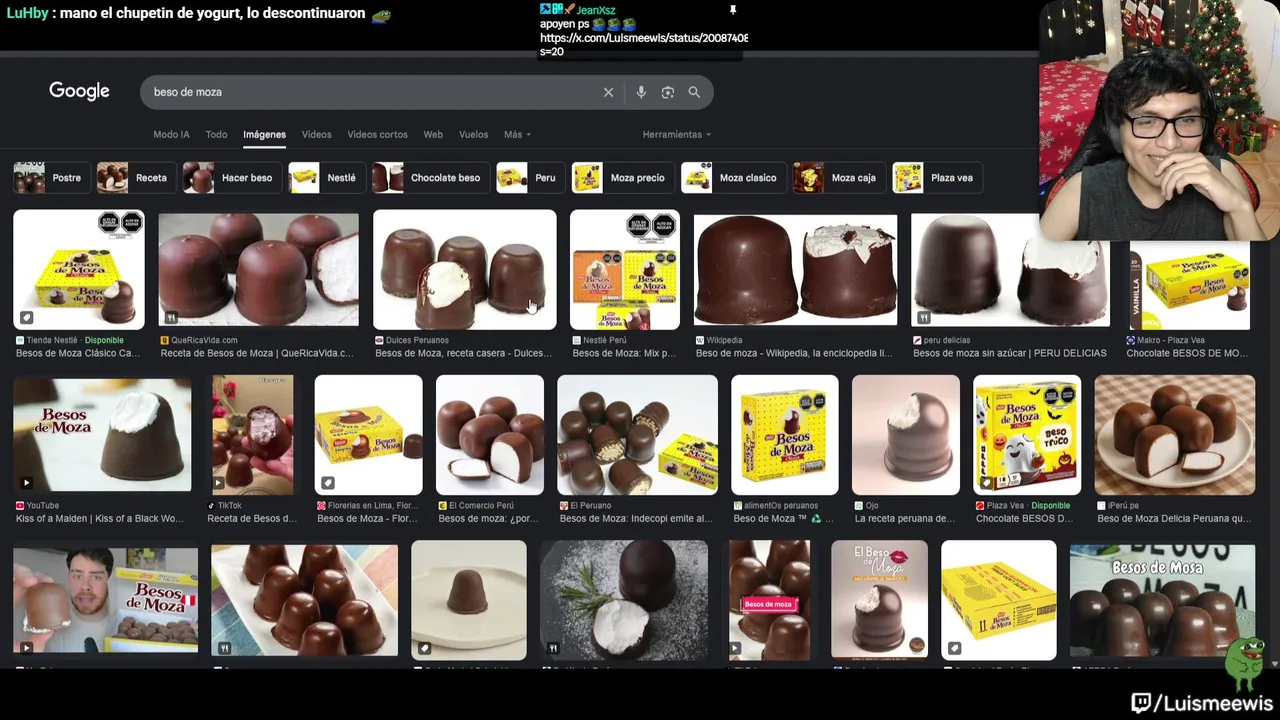The image size is (1280, 720).
Task: Open the iPerú.pe plate of besos image
Action: point(1175,435)
